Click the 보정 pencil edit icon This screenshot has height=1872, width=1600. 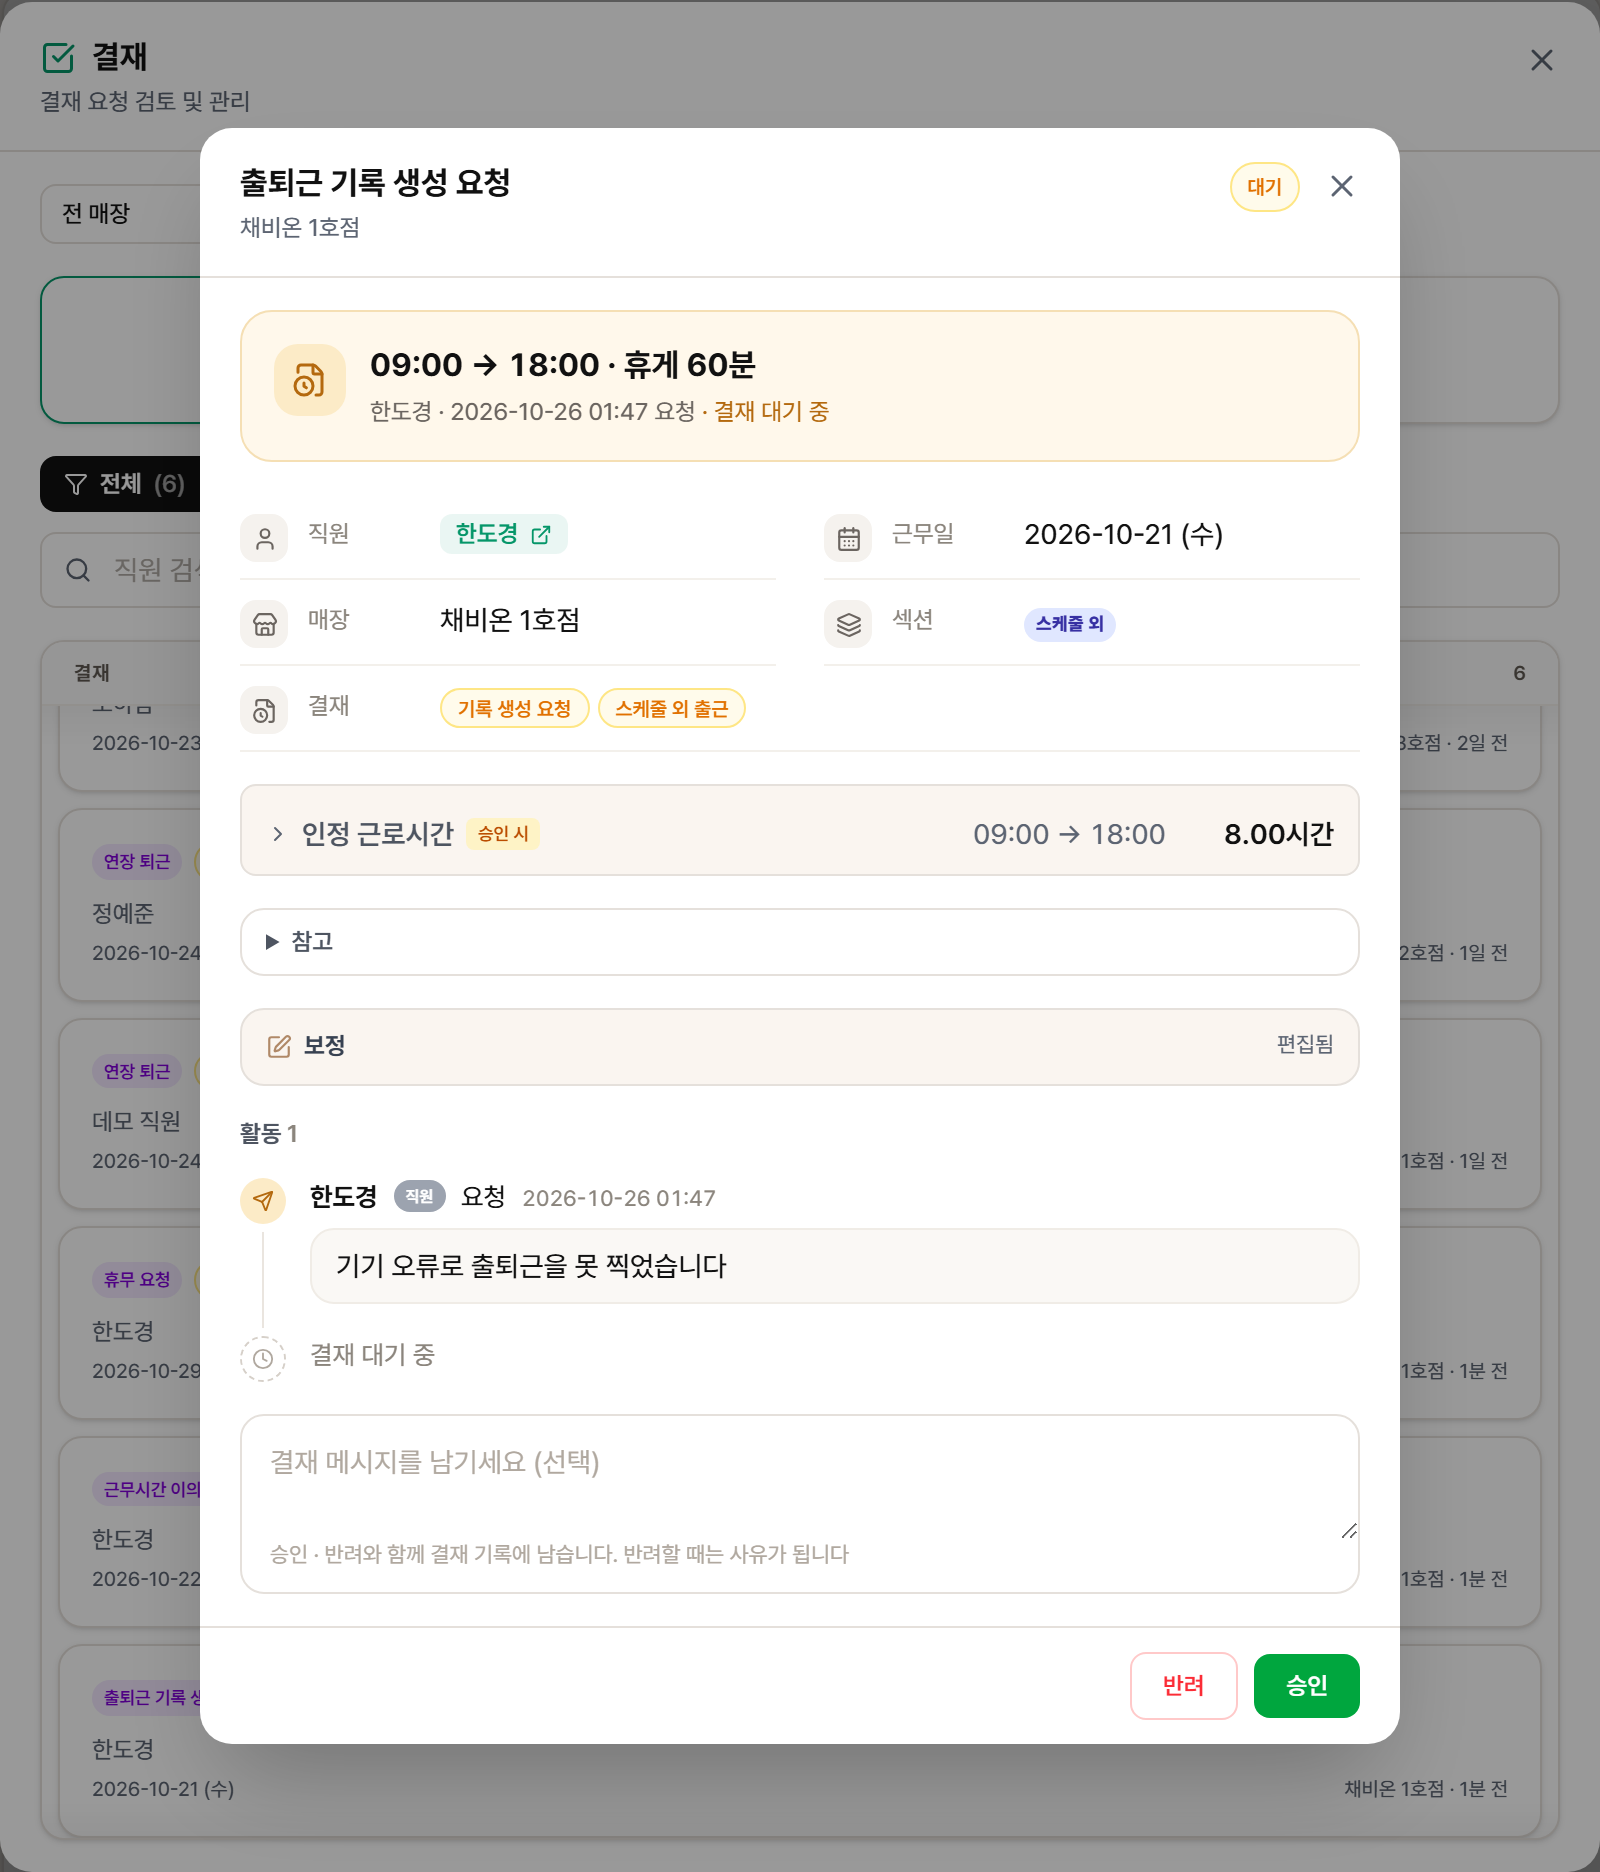tap(279, 1046)
